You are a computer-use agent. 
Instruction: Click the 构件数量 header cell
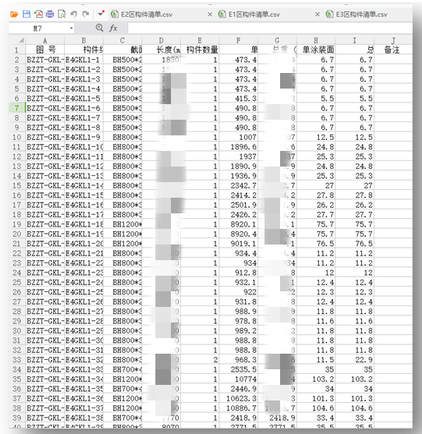point(200,50)
